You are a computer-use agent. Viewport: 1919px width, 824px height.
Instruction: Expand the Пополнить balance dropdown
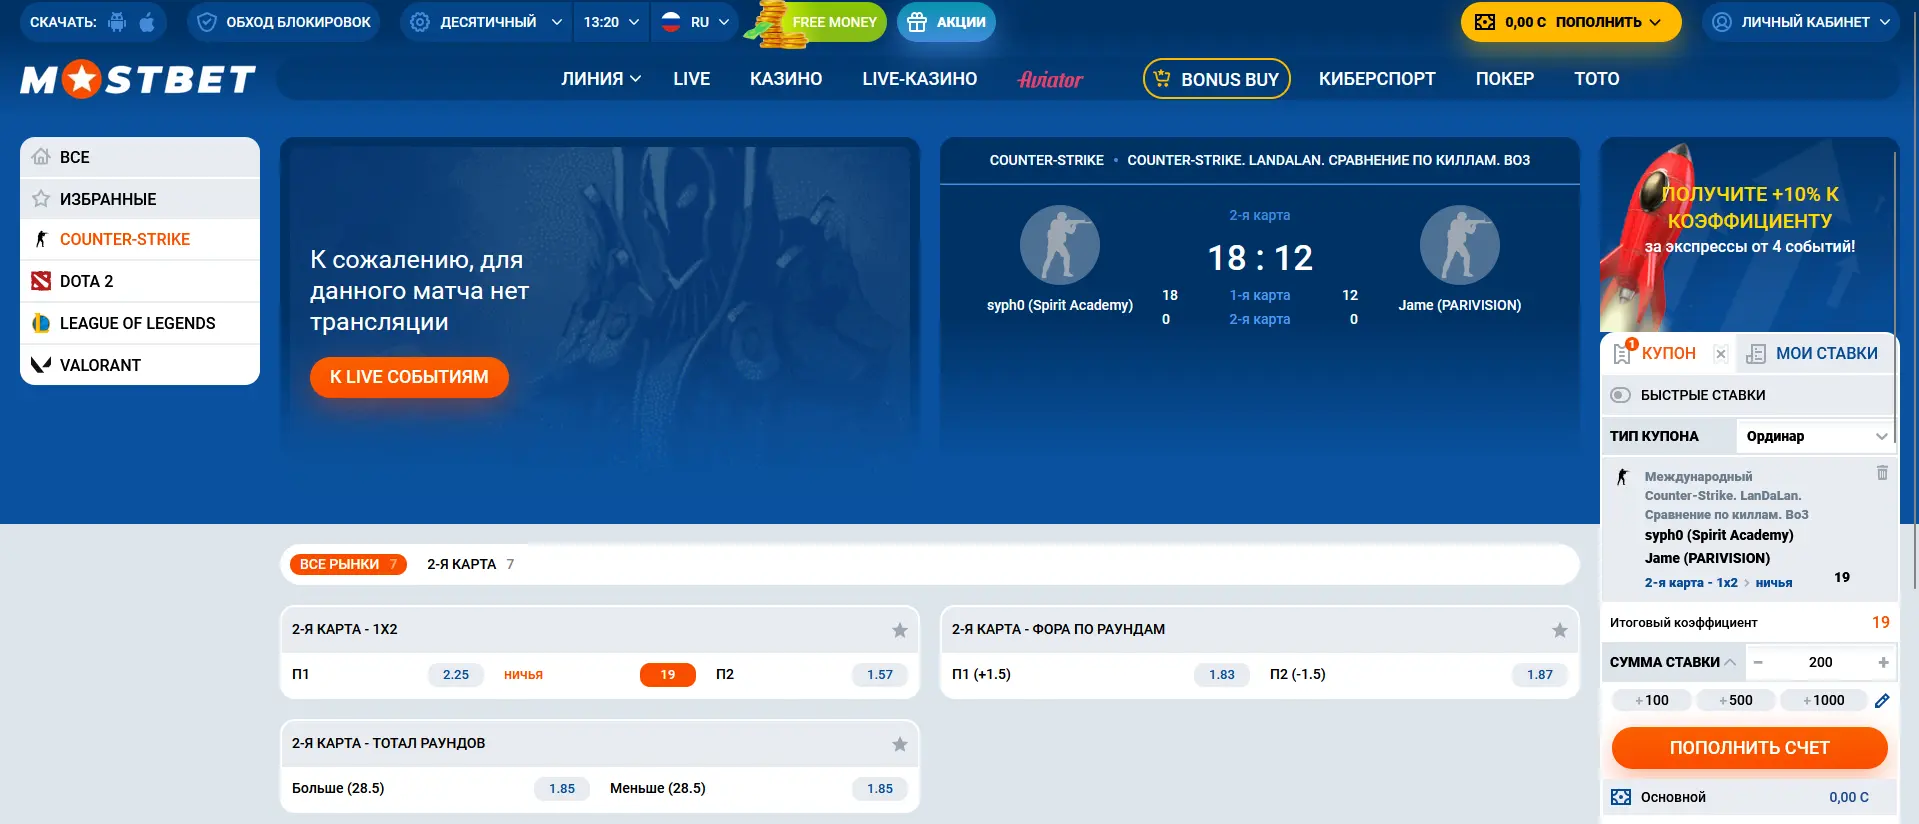coord(1570,22)
